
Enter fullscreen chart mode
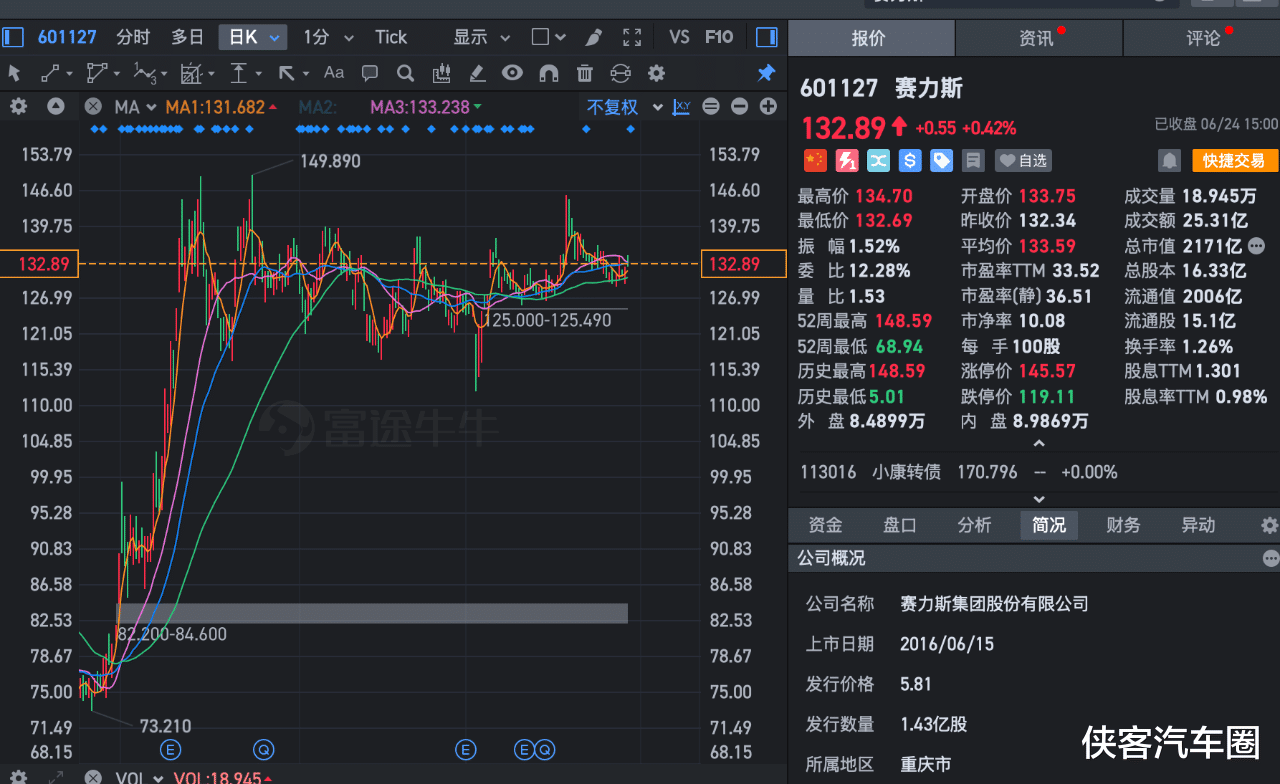pos(631,37)
